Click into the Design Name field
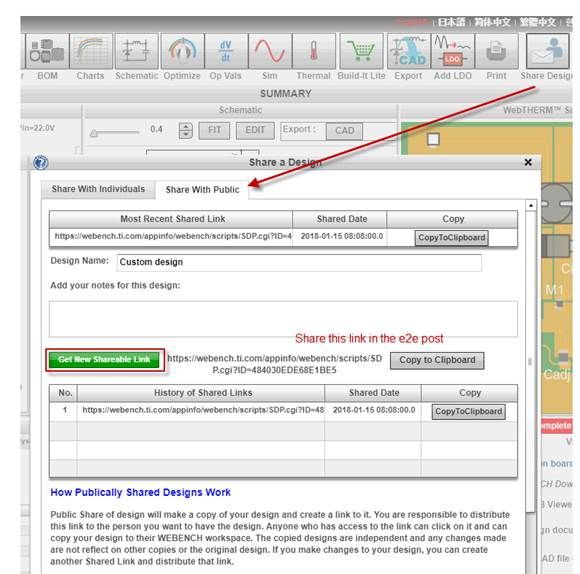 (x=299, y=262)
